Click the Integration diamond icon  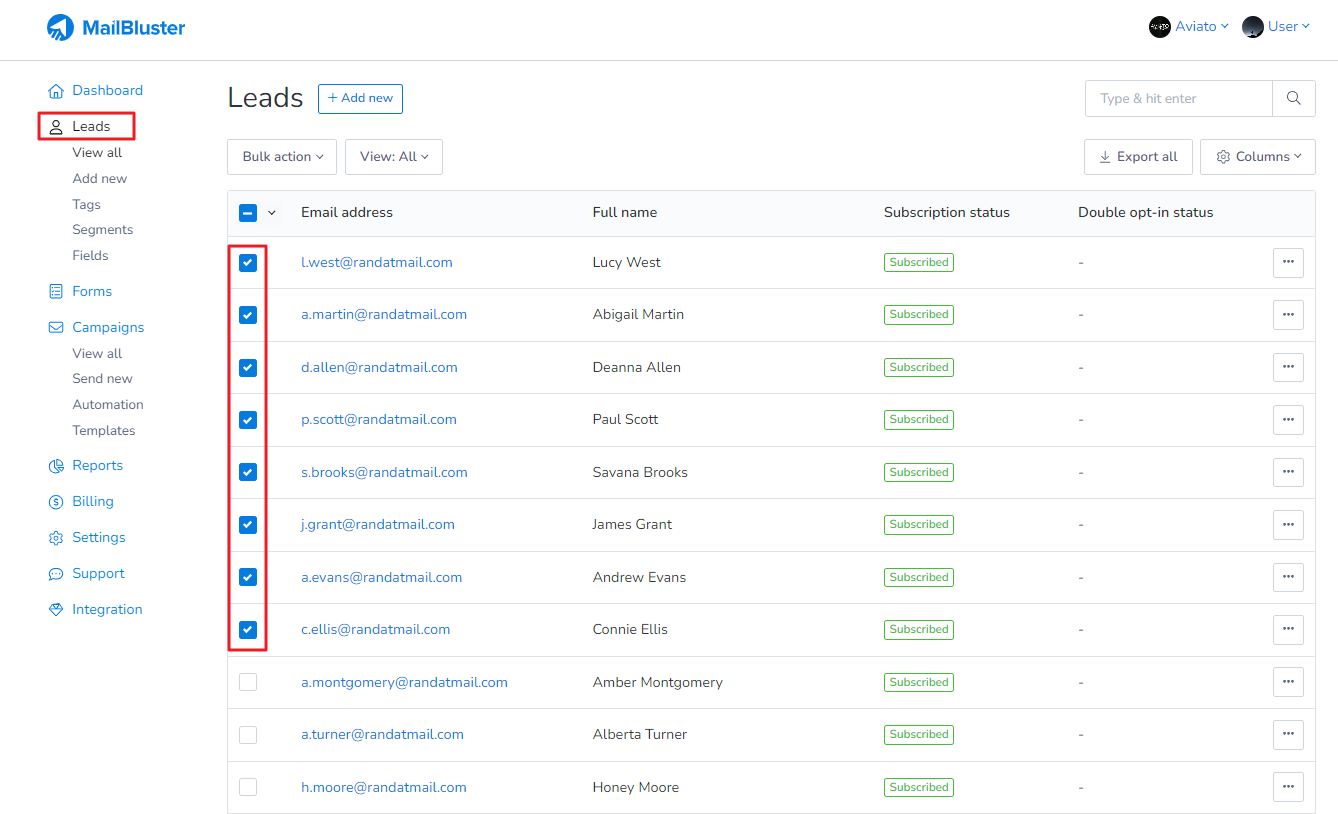56,610
